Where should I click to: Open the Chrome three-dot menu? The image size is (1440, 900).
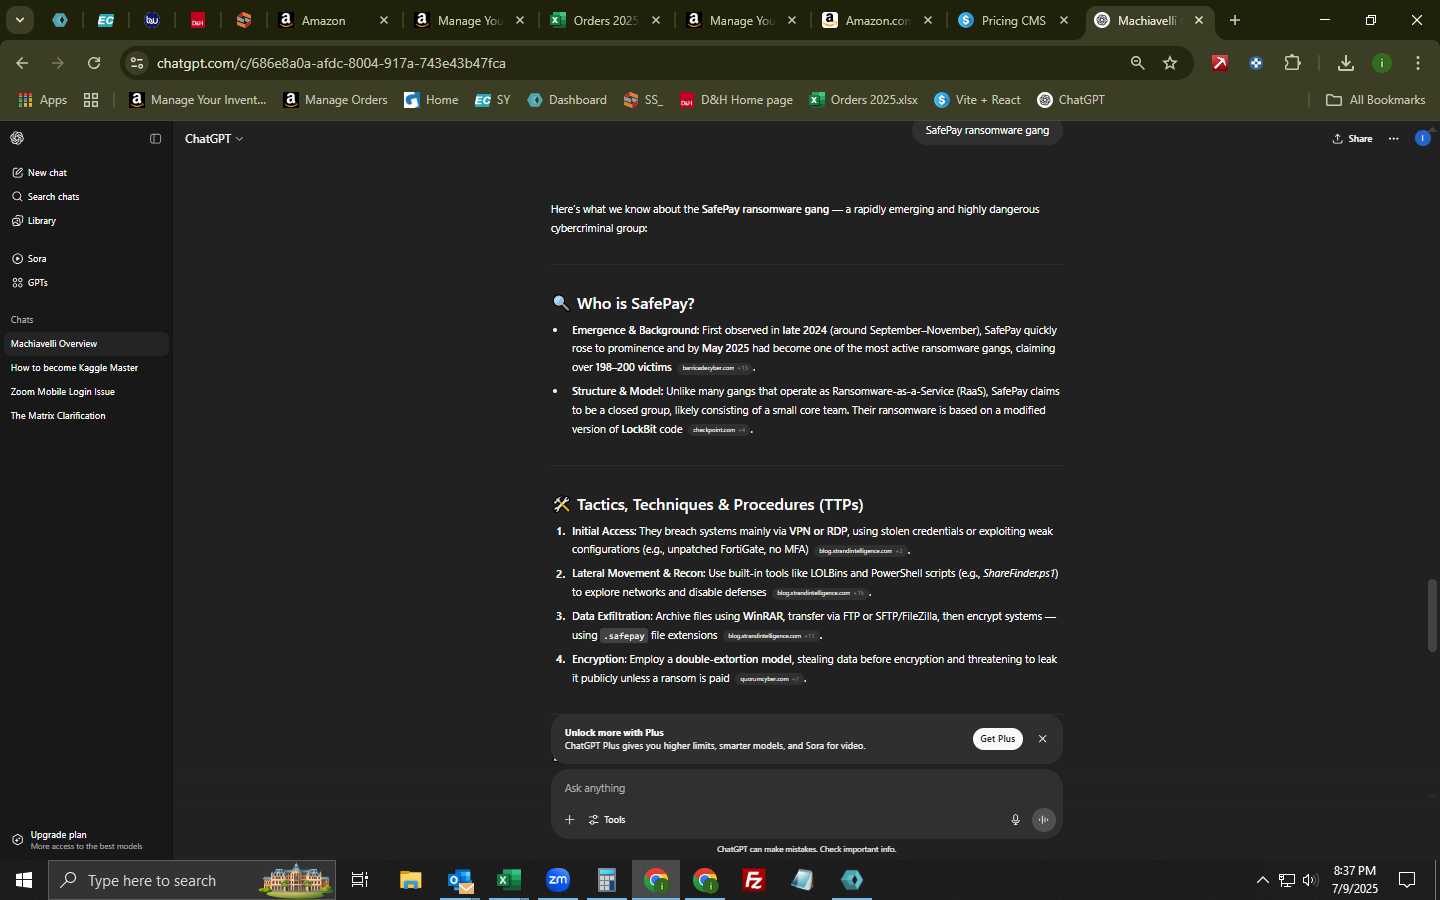(1418, 63)
